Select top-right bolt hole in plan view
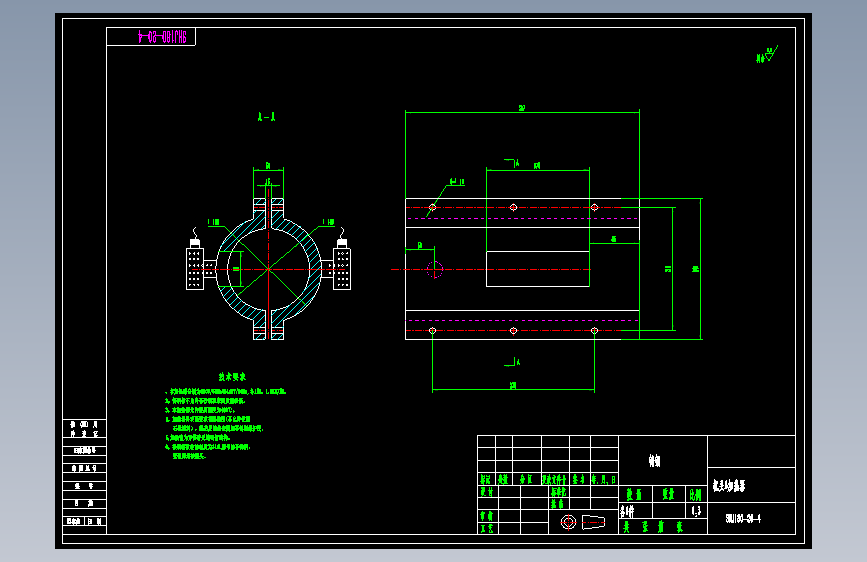 coord(594,207)
